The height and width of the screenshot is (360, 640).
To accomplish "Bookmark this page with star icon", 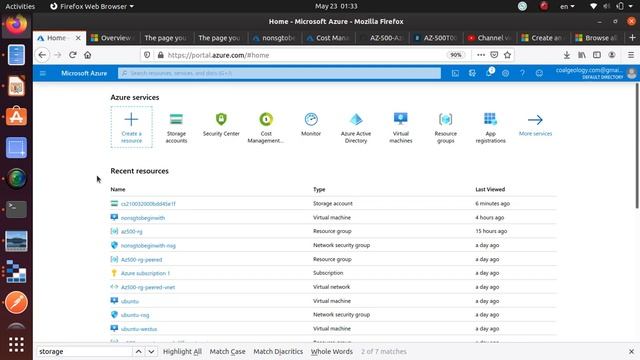I will click(x=507, y=55).
